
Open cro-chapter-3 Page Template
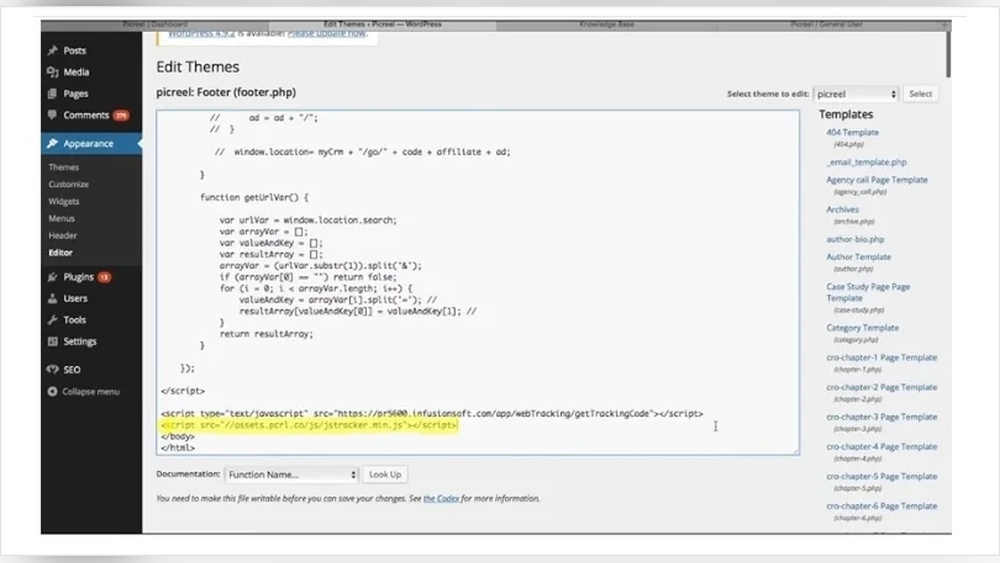881,417
